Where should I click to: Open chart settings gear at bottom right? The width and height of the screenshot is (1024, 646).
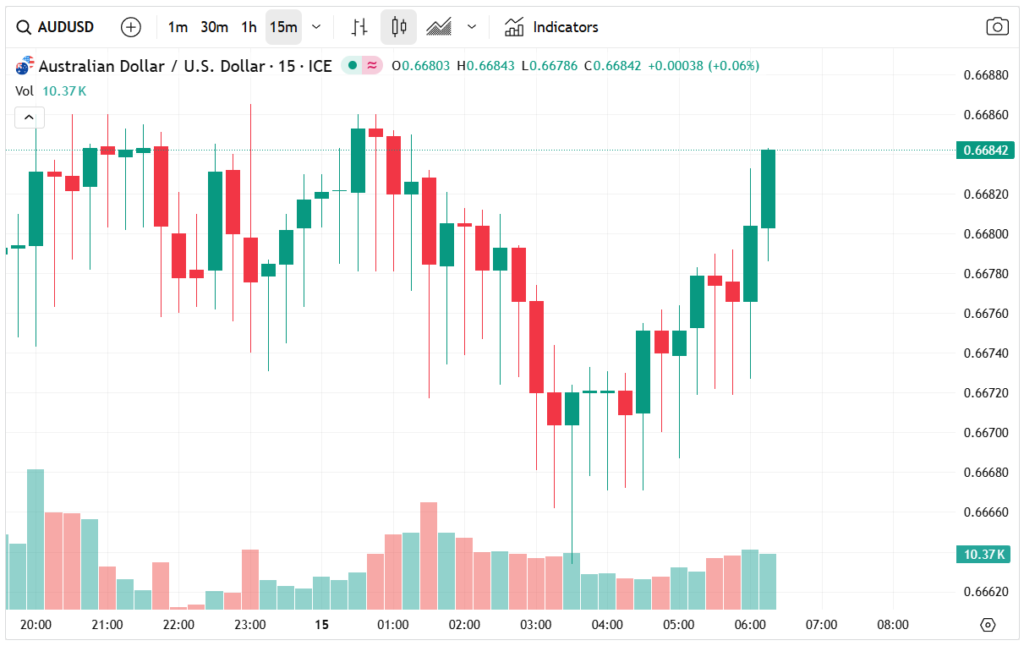tap(988, 625)
